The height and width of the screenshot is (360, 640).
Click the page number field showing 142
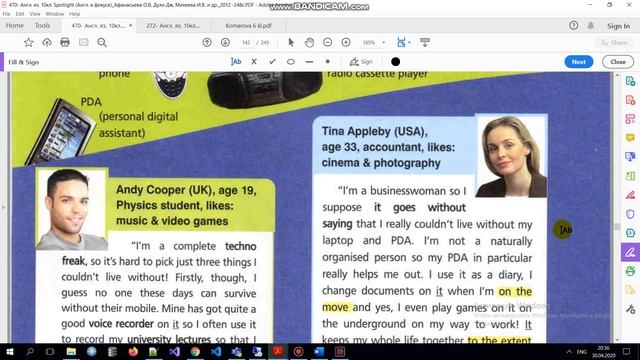(246, 42)
